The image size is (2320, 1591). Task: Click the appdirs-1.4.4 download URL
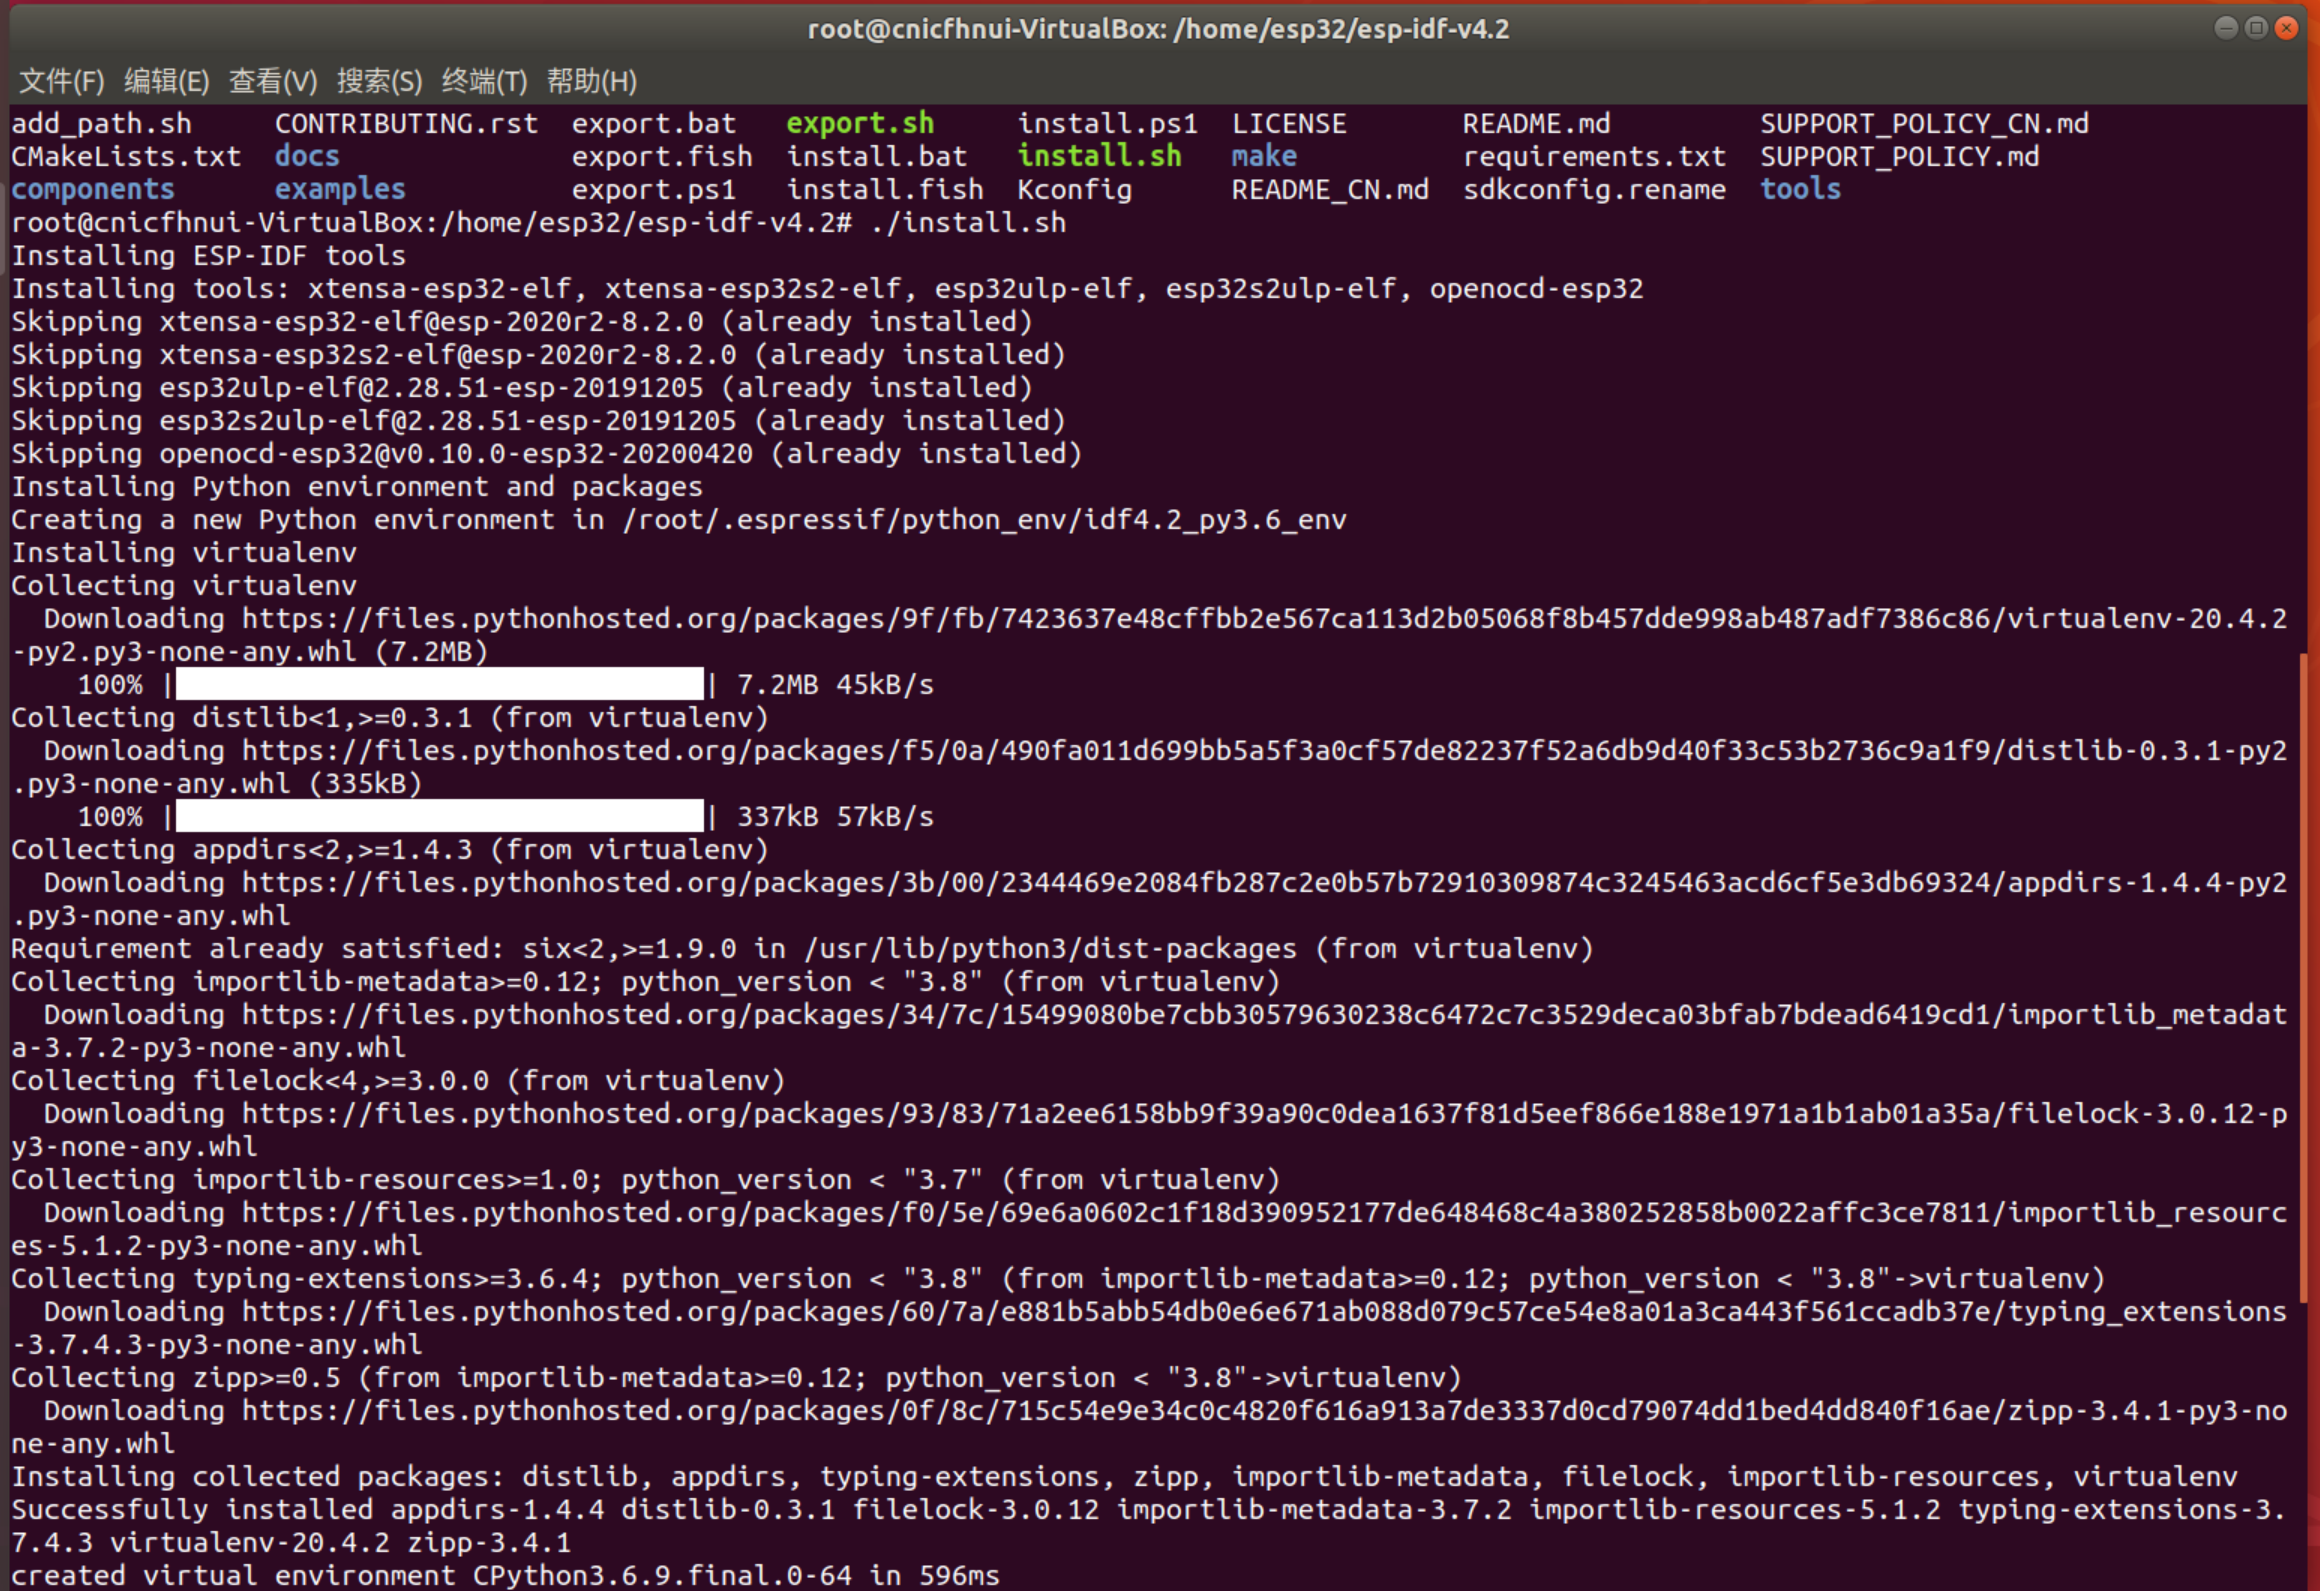pyautogui.click(x=1100, y=882)
